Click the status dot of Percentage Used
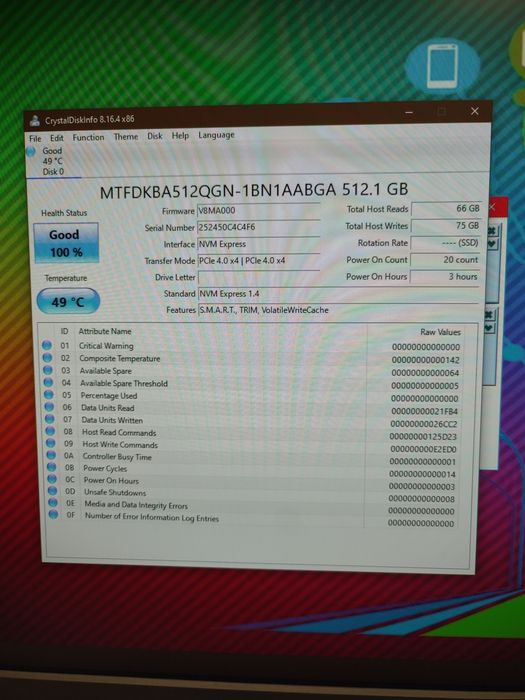Viewport: 525px width, 700px height. click(x=49, y=395)
